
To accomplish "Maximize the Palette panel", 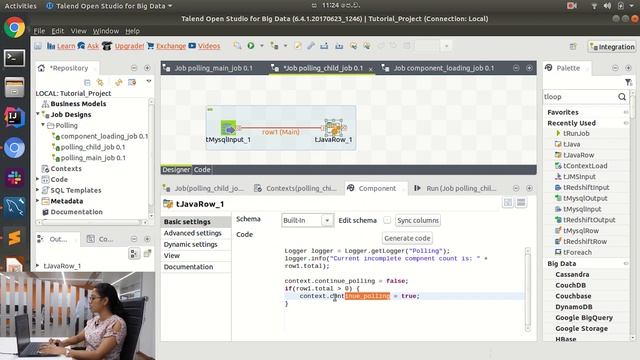I will tap(628, 68).
